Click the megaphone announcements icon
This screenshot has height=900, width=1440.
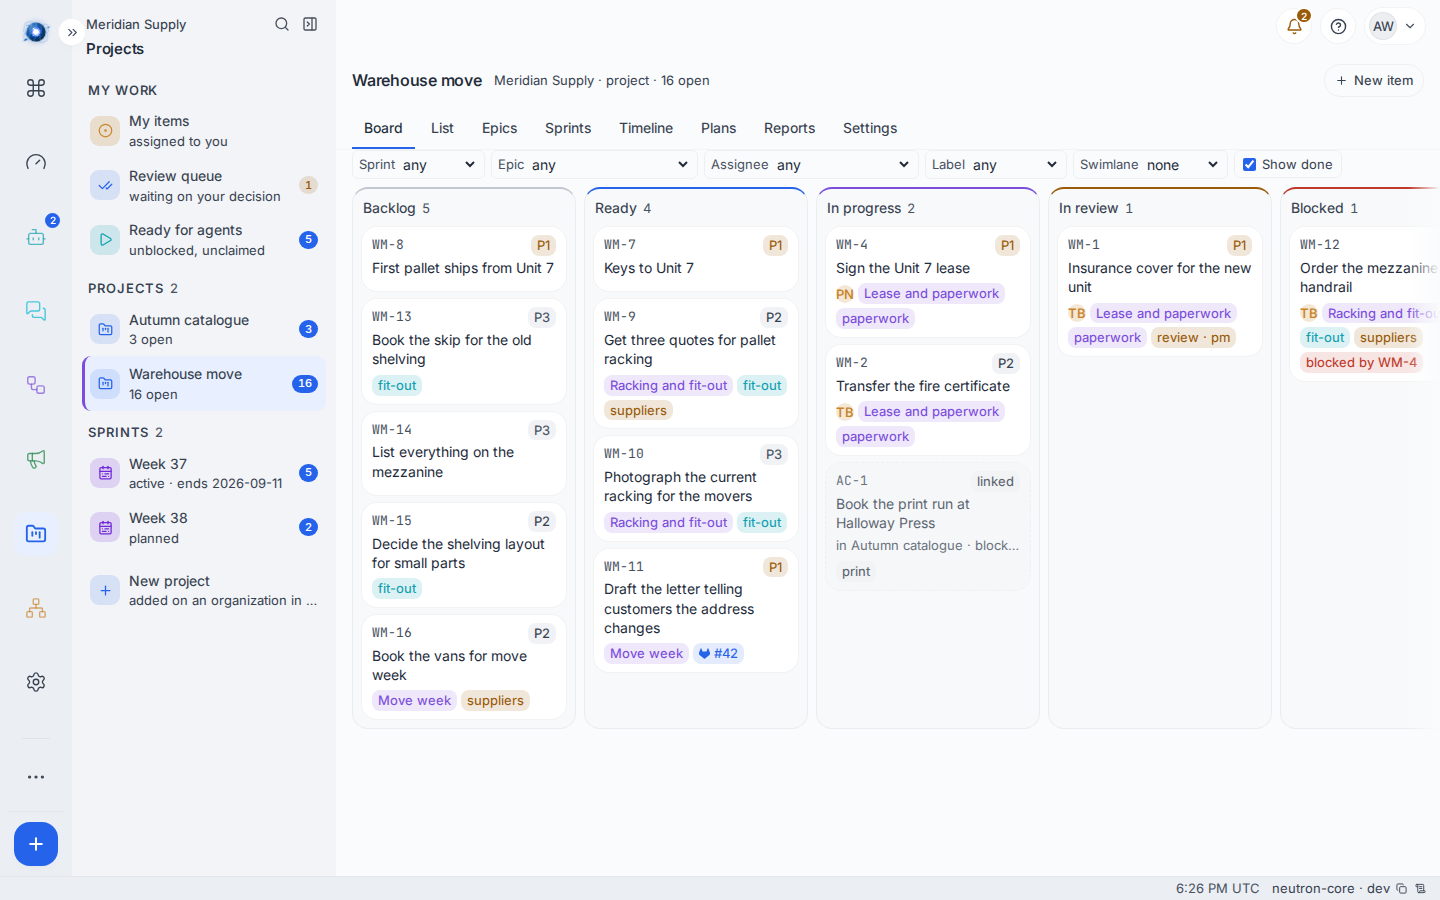tap(36, 459)
